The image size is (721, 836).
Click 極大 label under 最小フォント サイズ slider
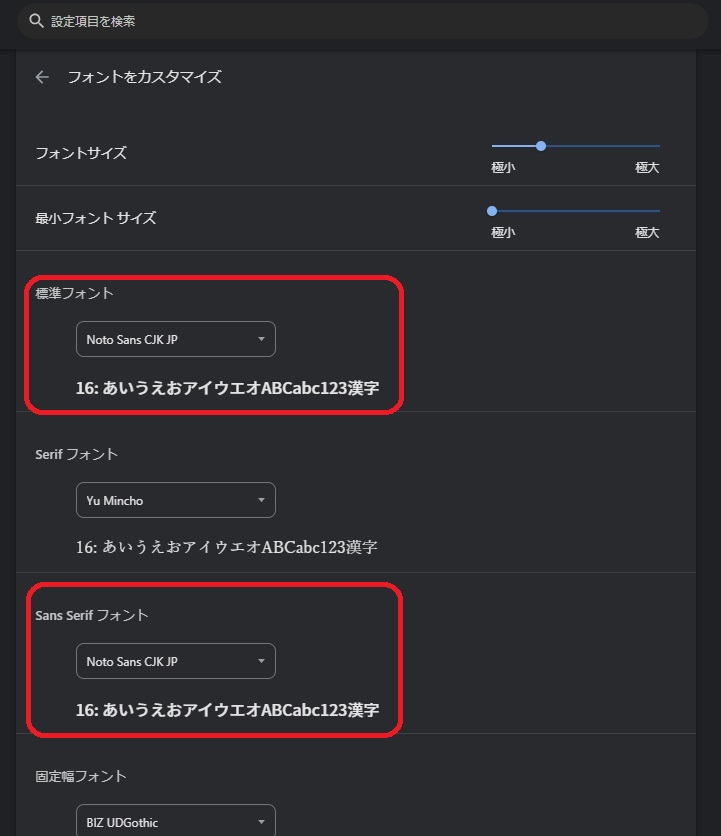[x=647, y=233]
